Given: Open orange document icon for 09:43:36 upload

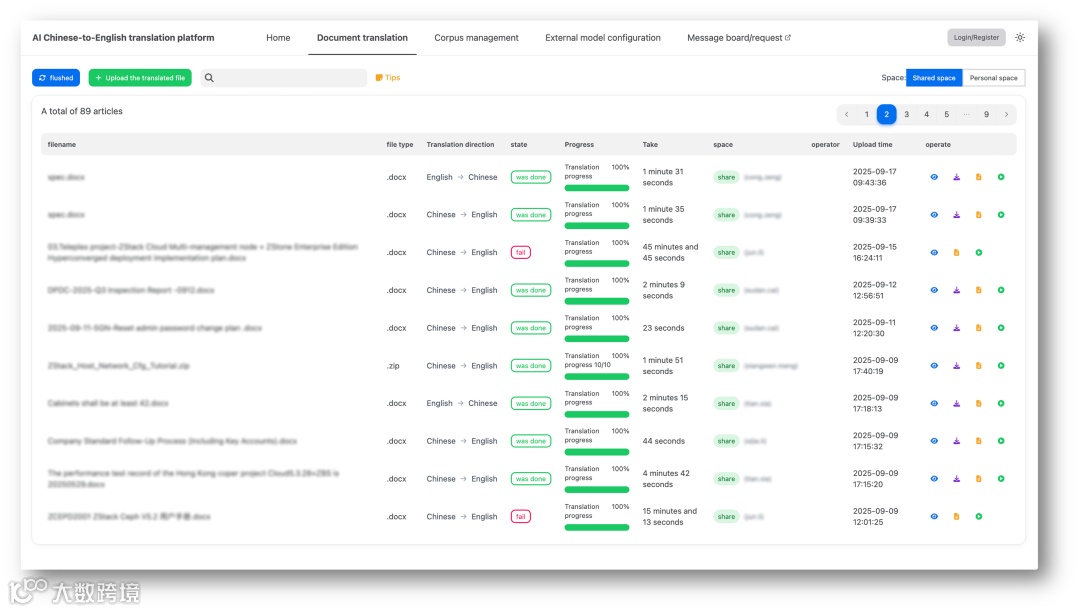Looking at the screenshot, I should 979,177.
